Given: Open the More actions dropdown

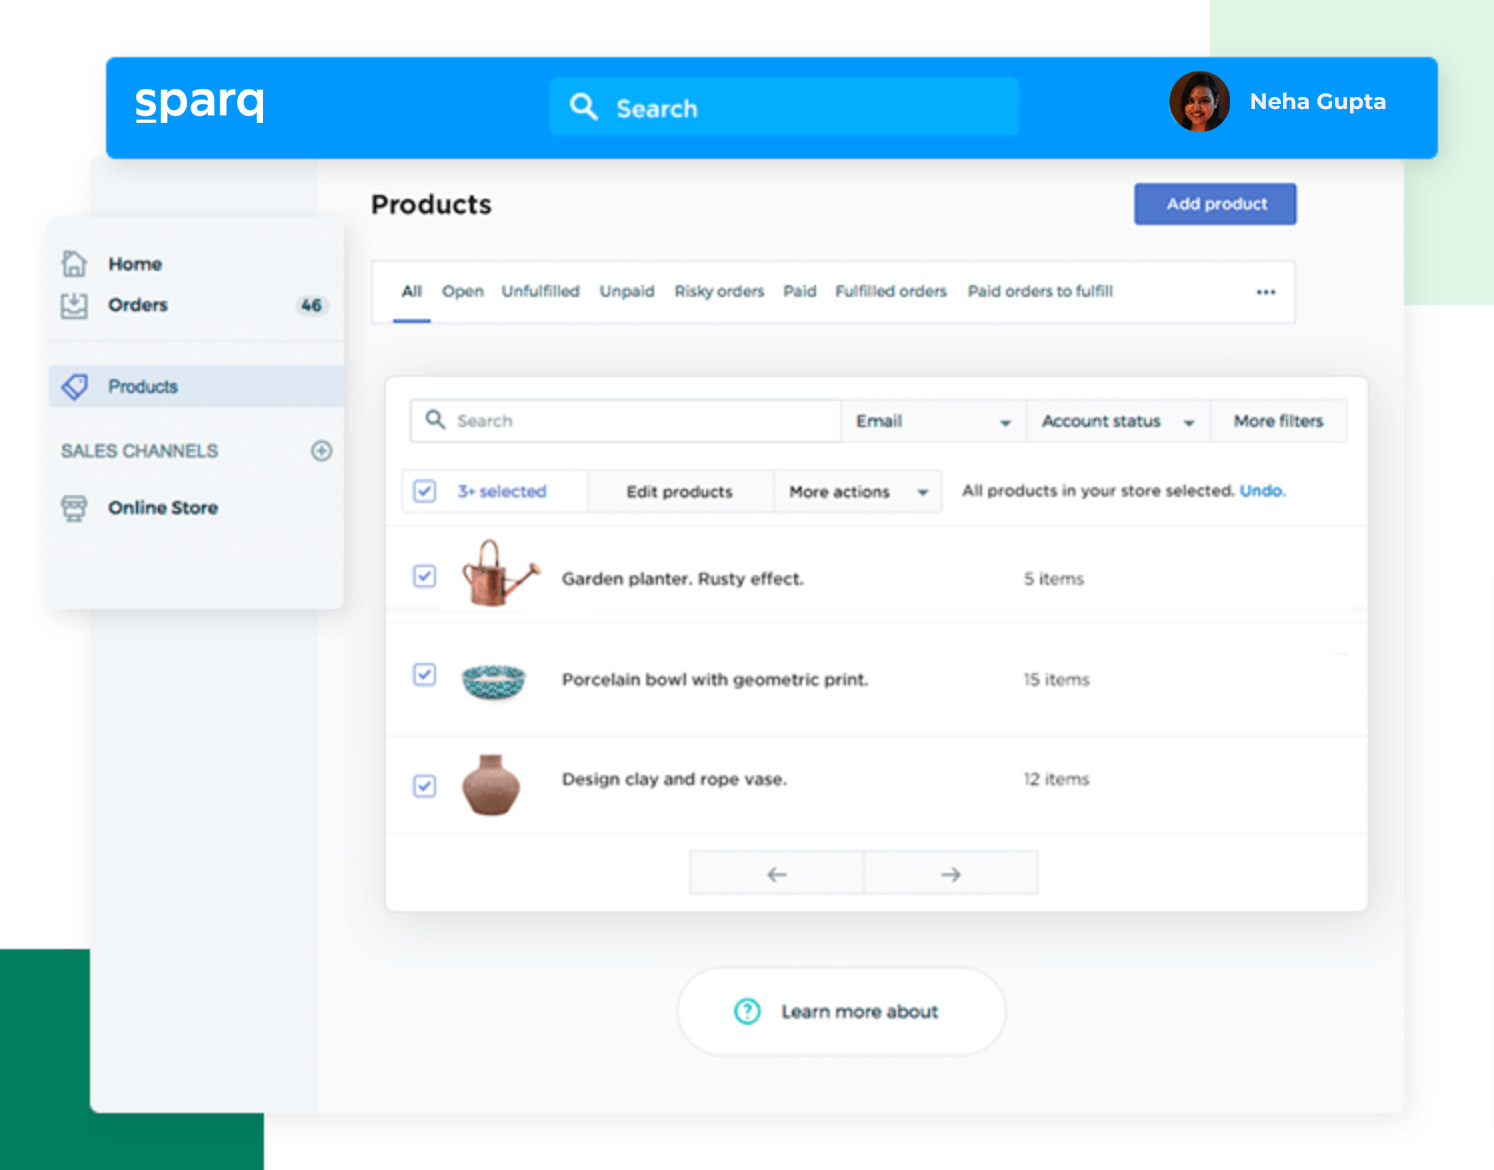Looking at the screenshot, I should coord(856,491).
